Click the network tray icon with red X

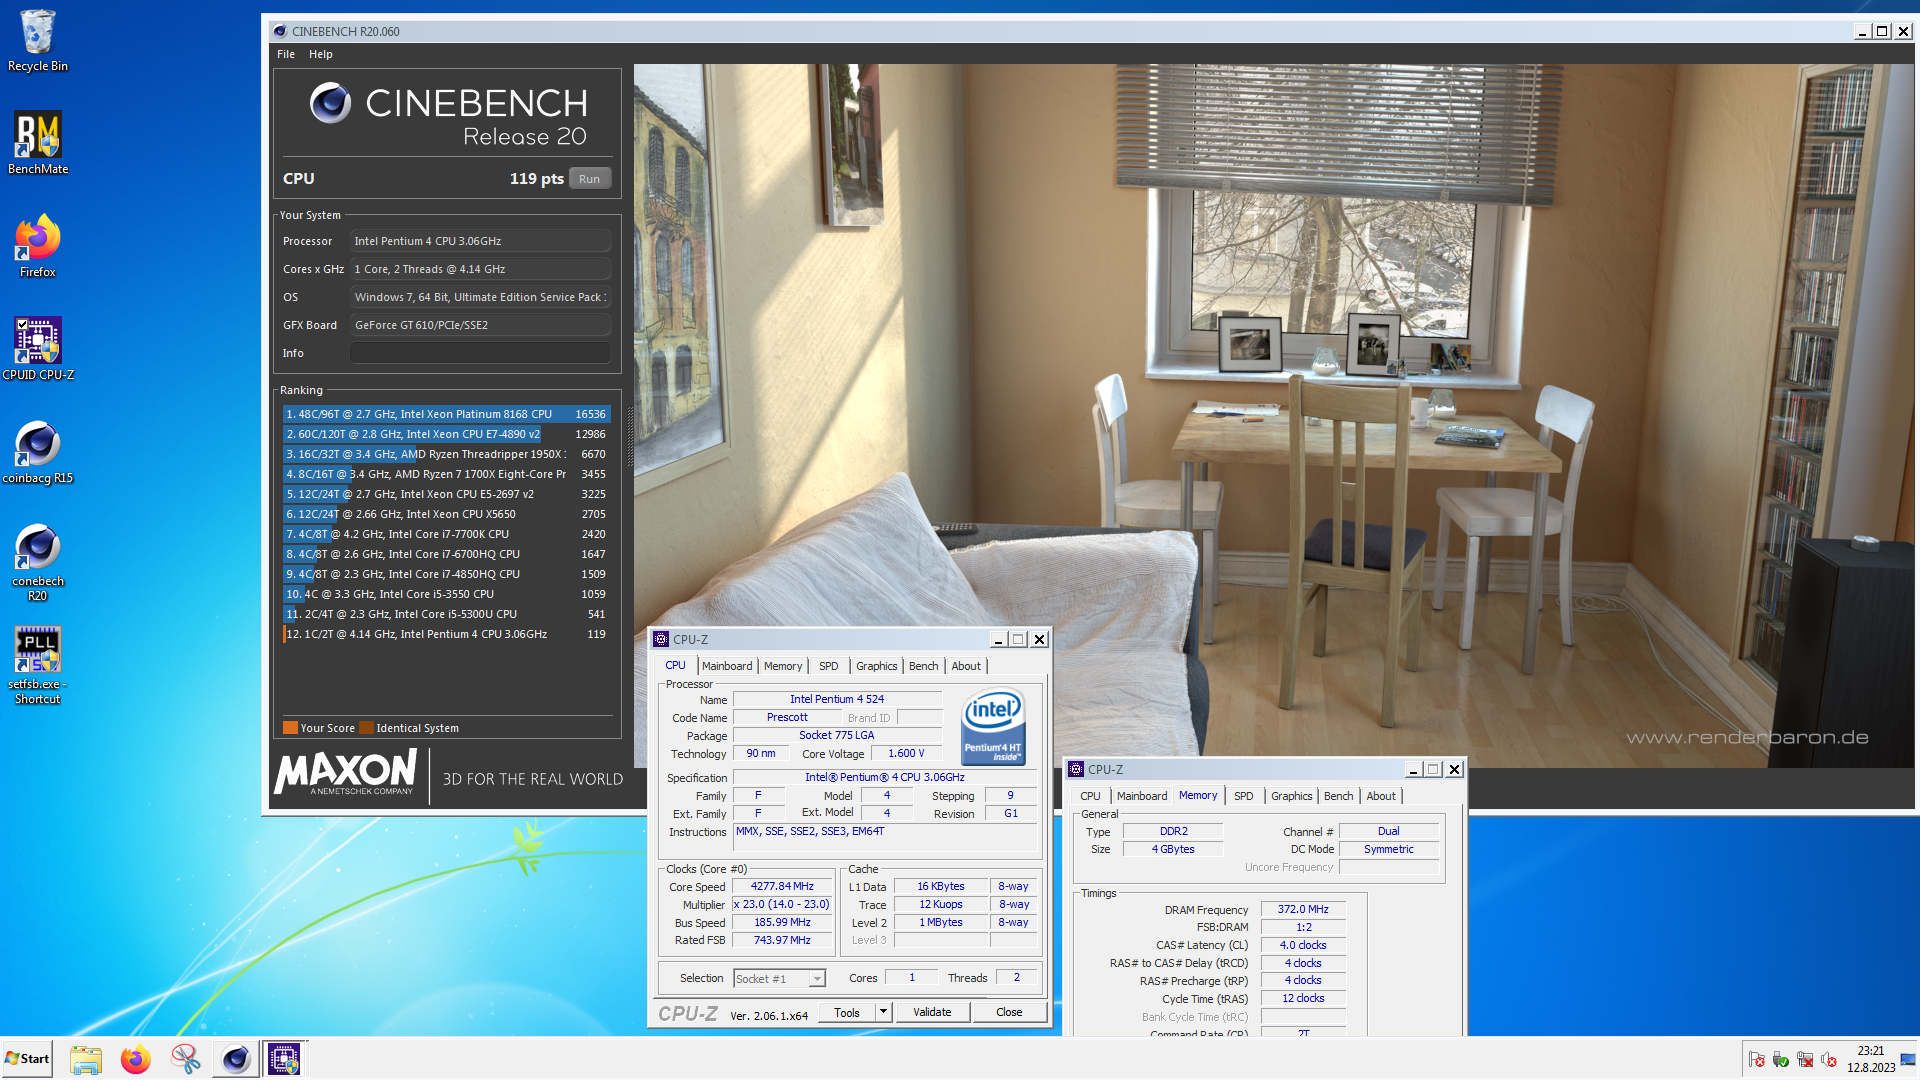point(1805,1060)
